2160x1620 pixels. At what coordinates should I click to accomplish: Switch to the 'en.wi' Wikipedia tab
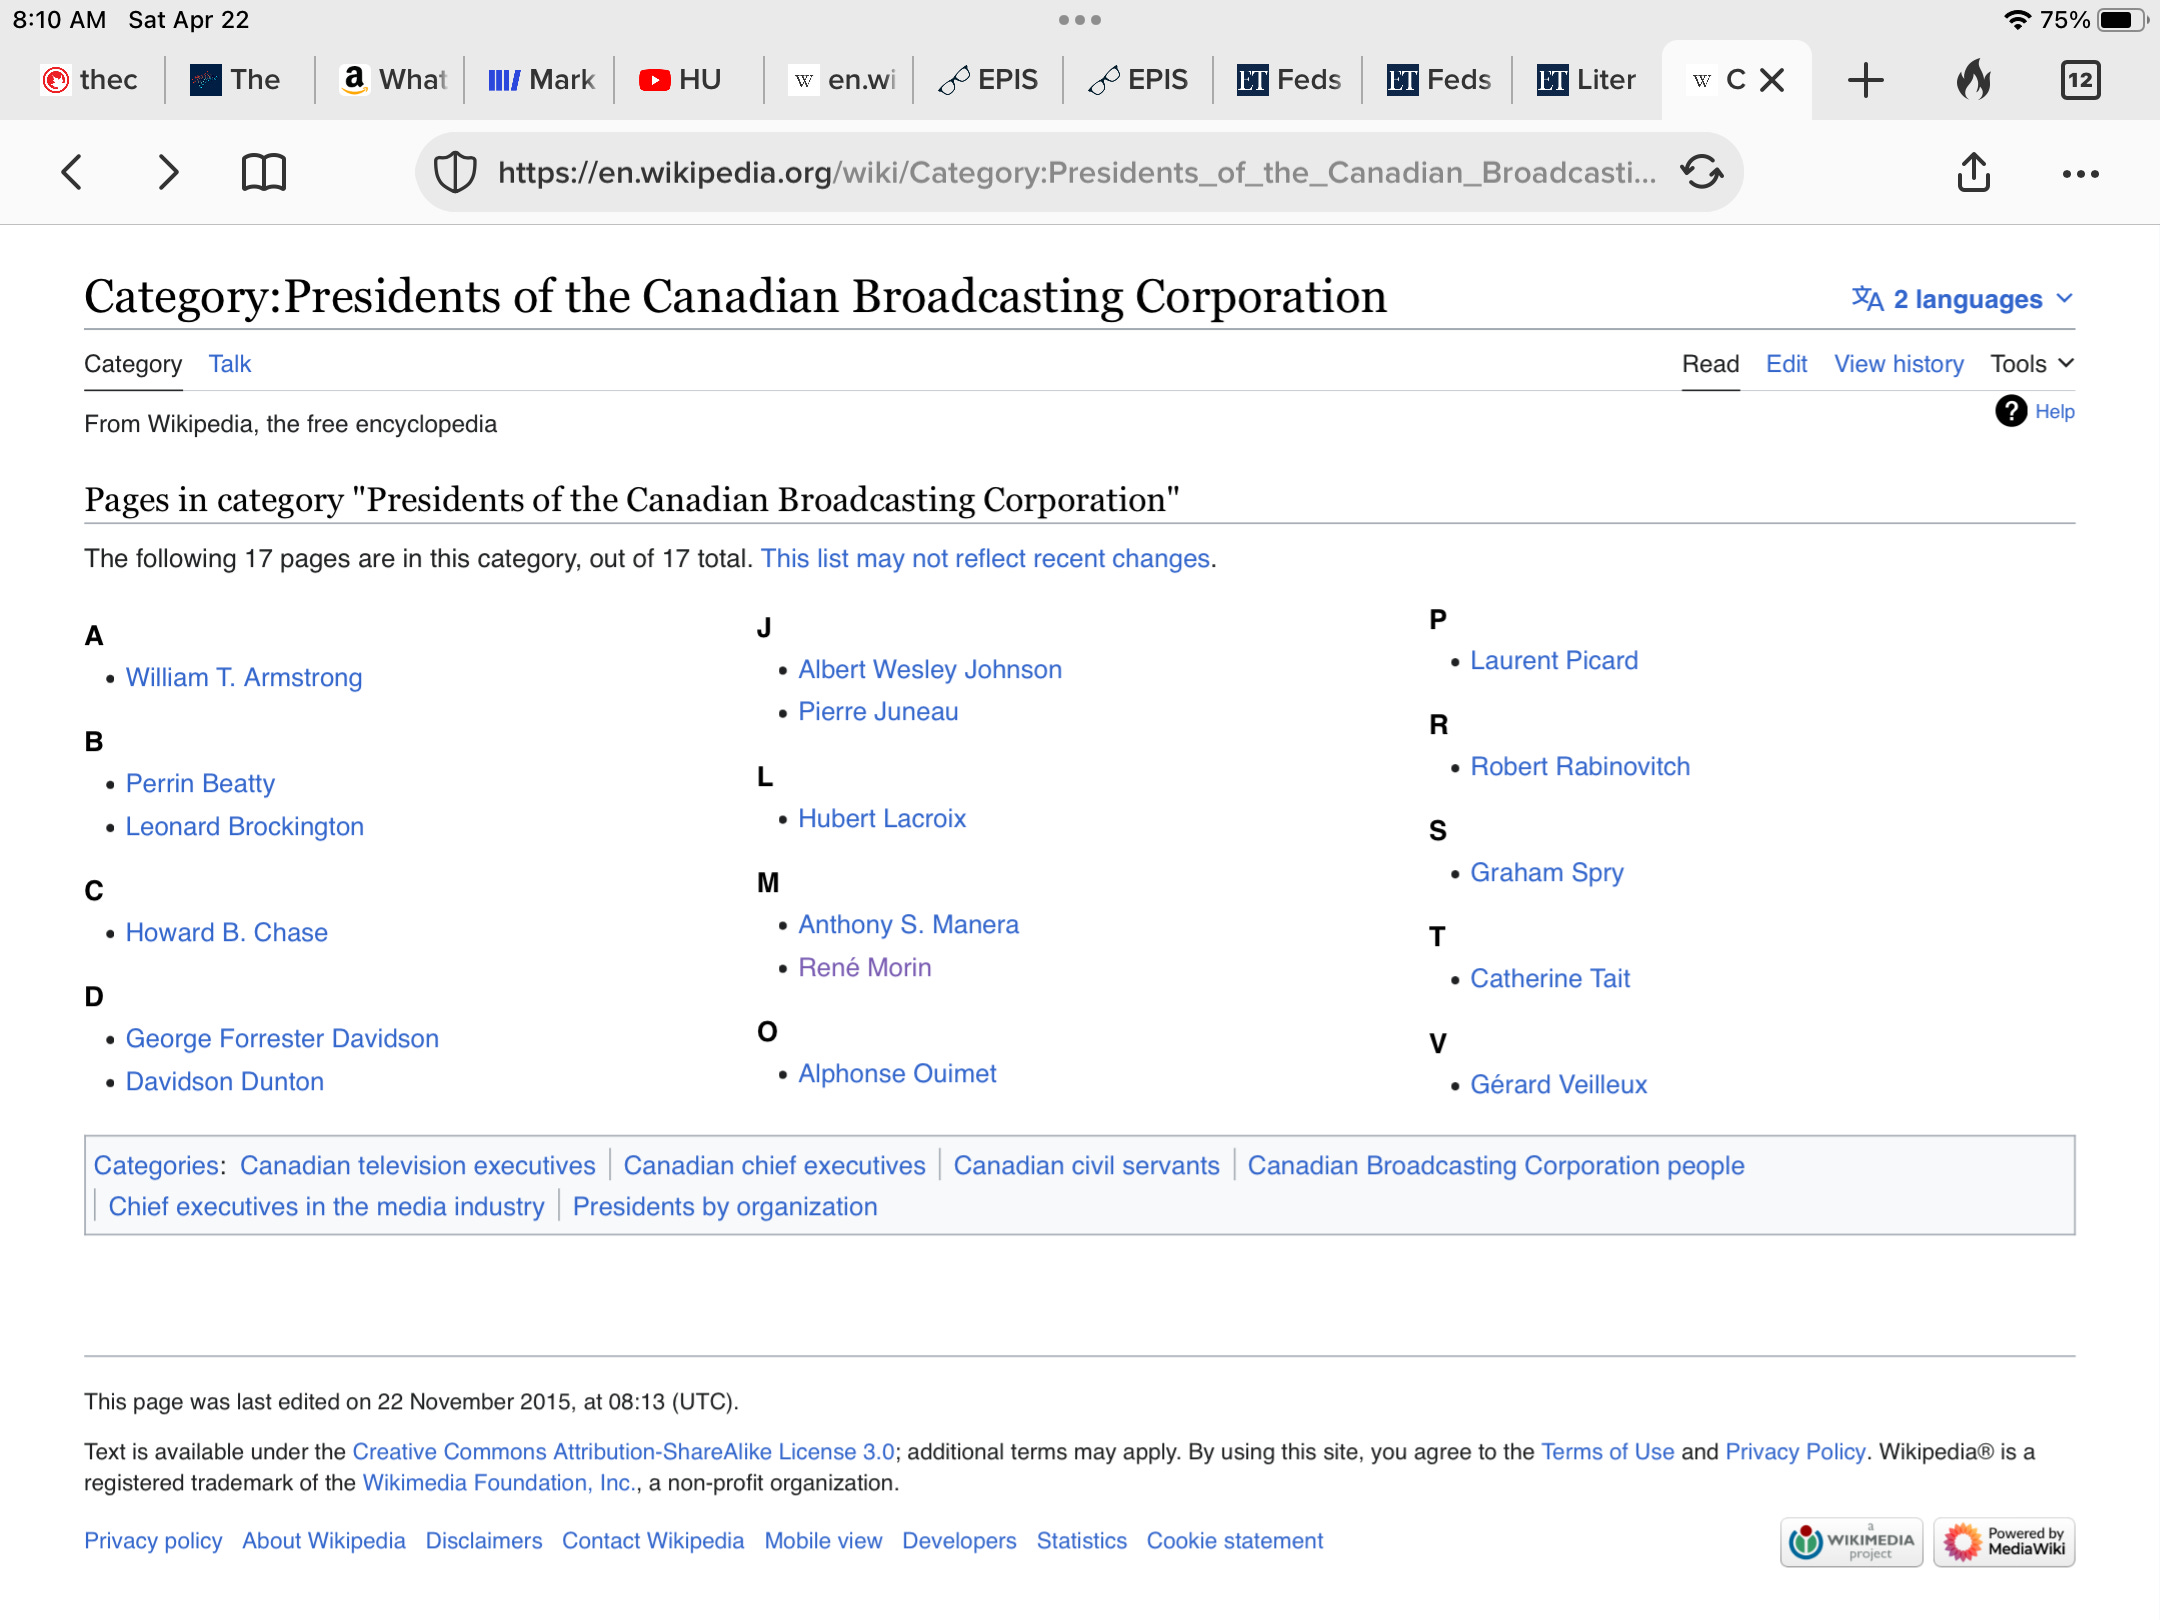point(843,80)
